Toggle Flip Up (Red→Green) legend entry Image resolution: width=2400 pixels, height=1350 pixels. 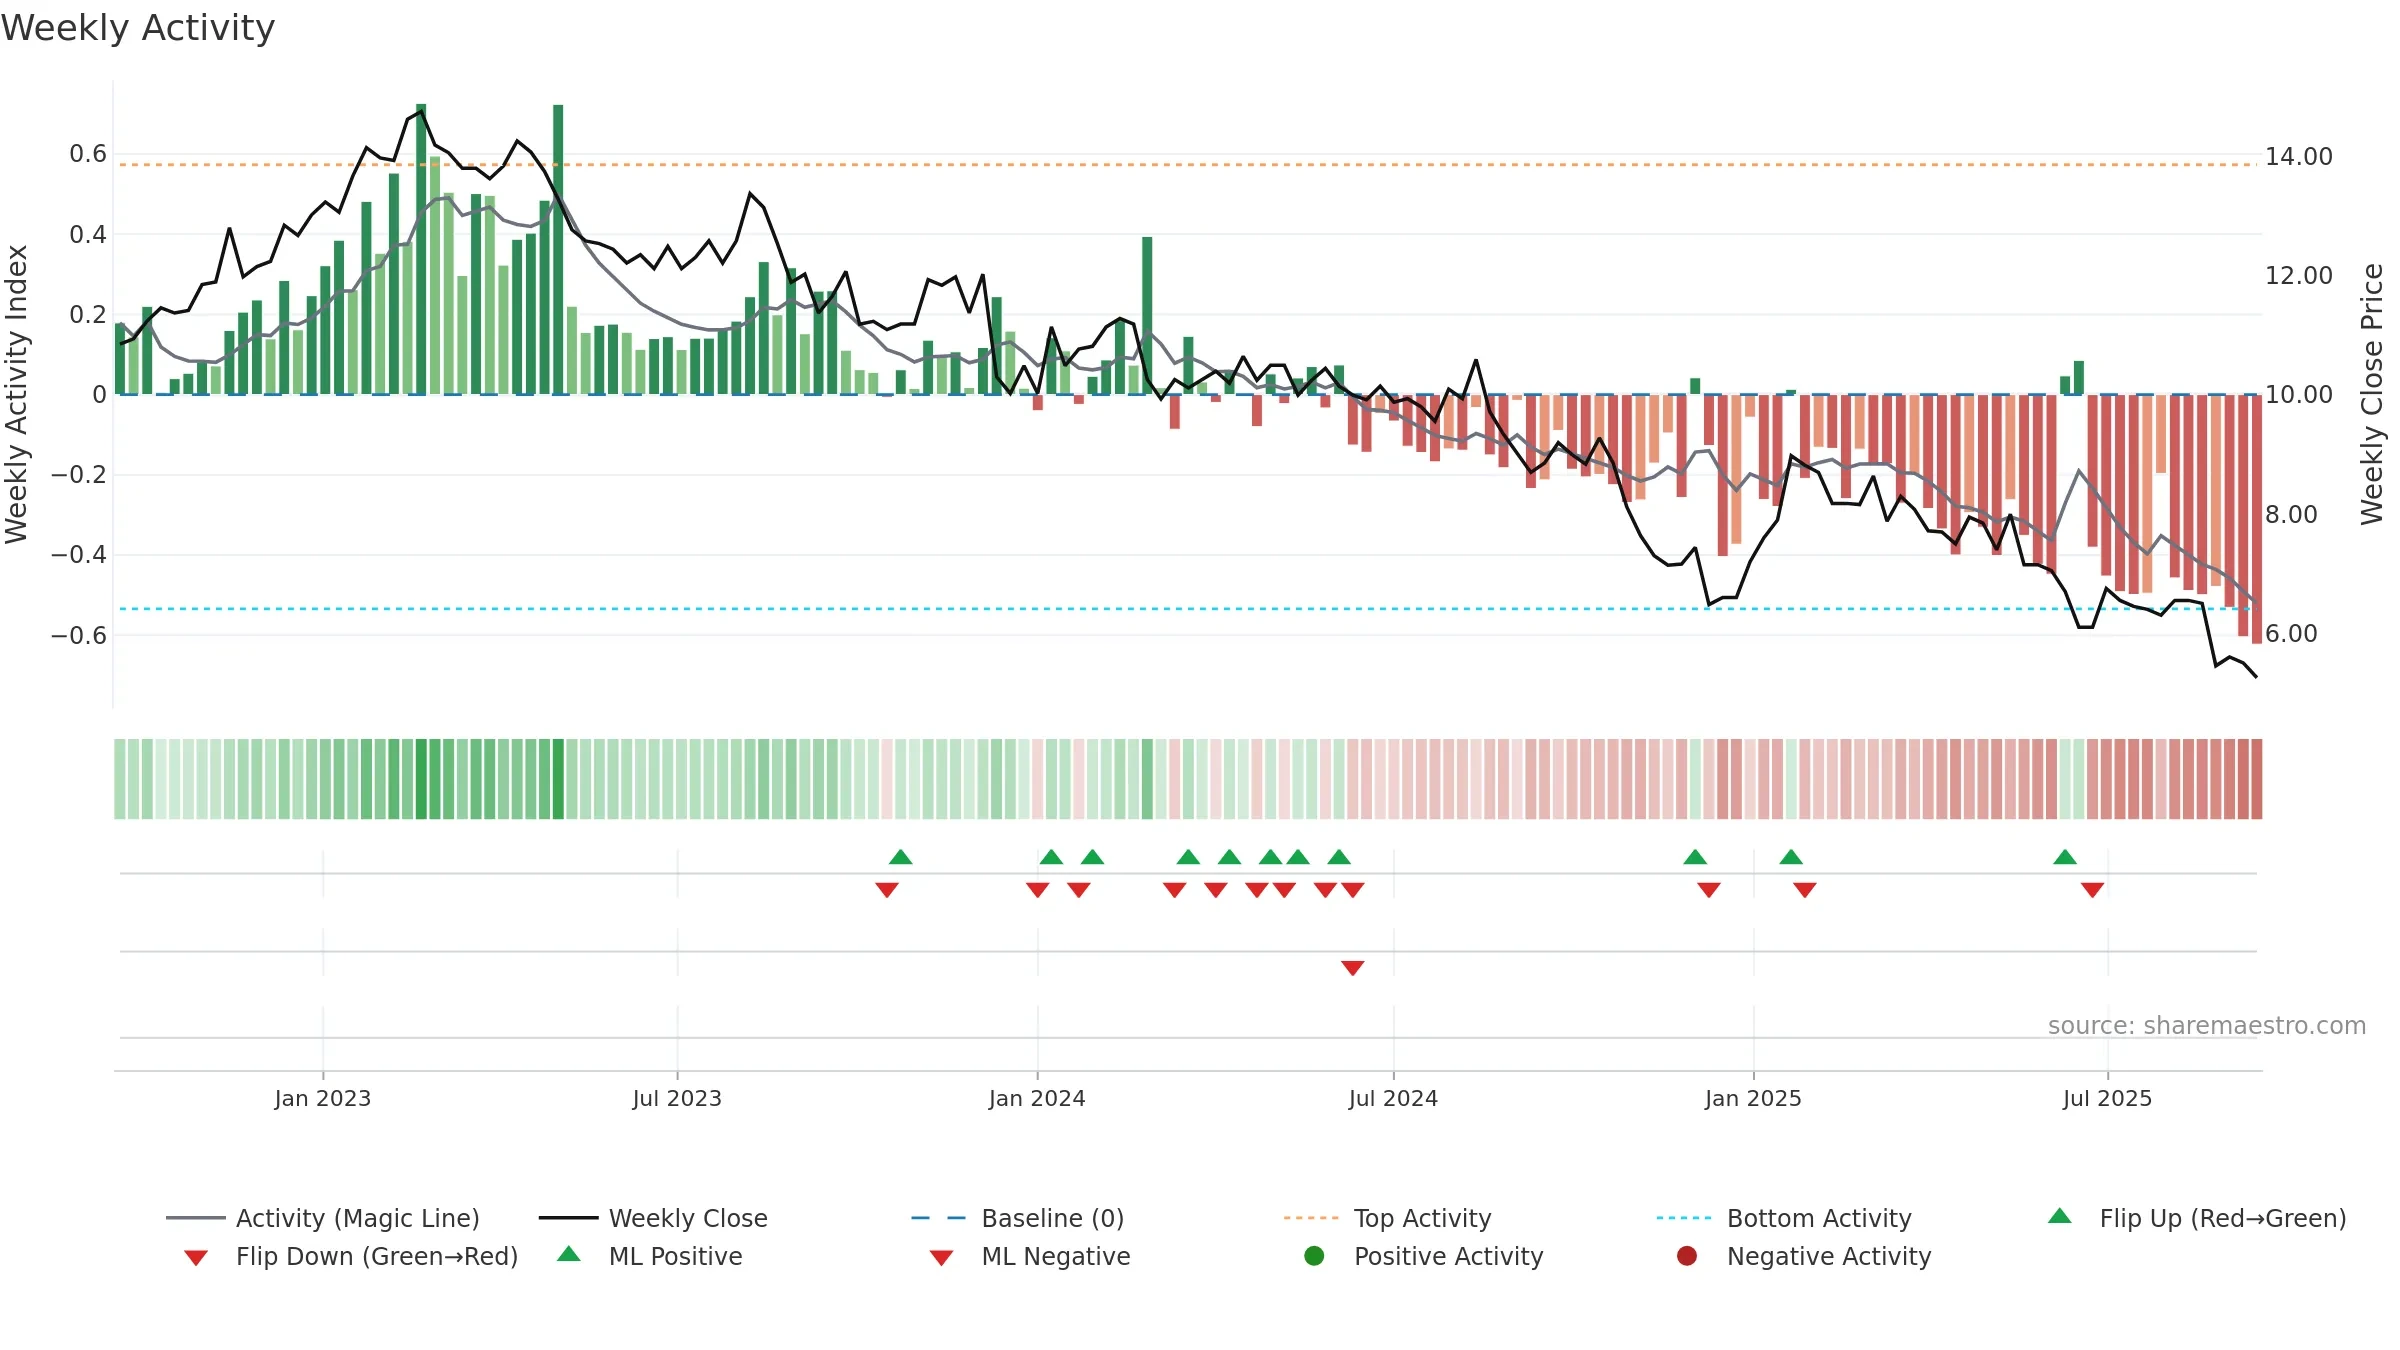[x=2197, y=1218]
